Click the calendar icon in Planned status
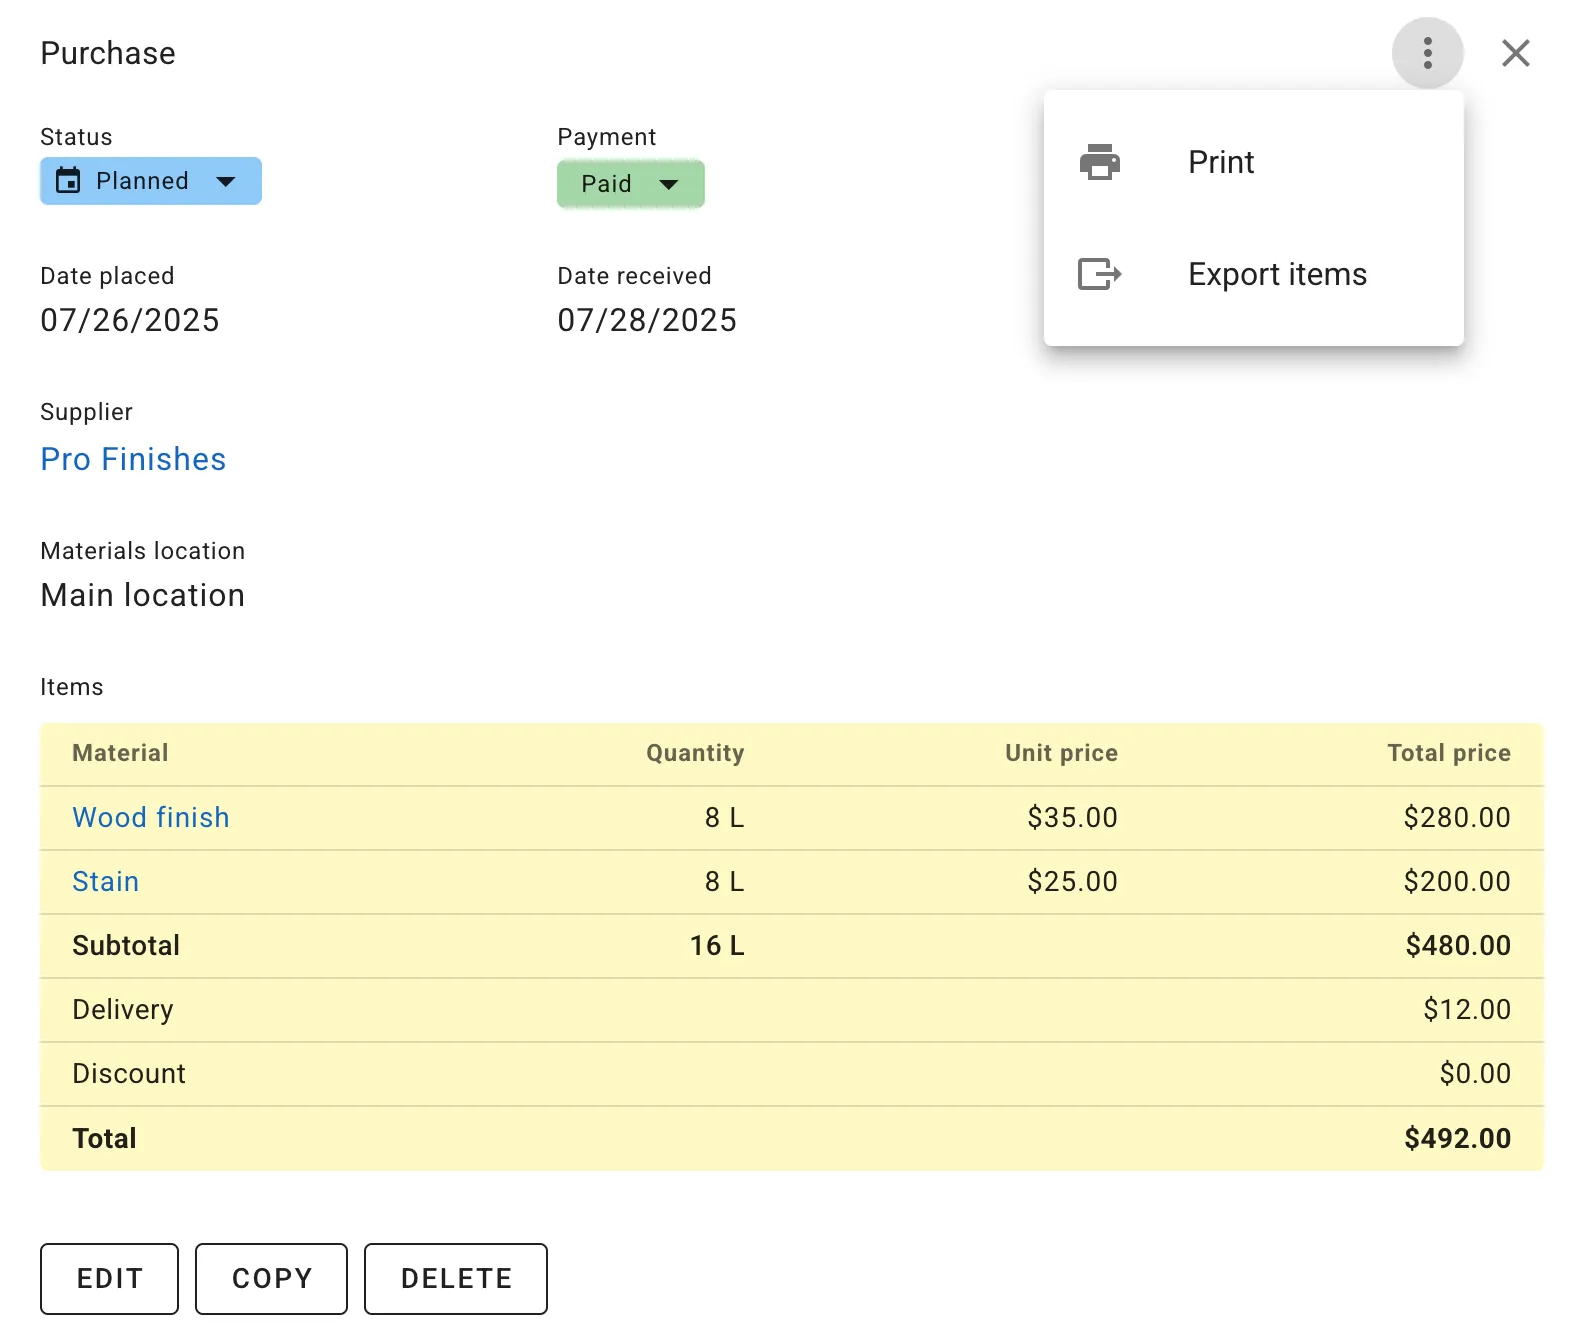 pos(68,181)
